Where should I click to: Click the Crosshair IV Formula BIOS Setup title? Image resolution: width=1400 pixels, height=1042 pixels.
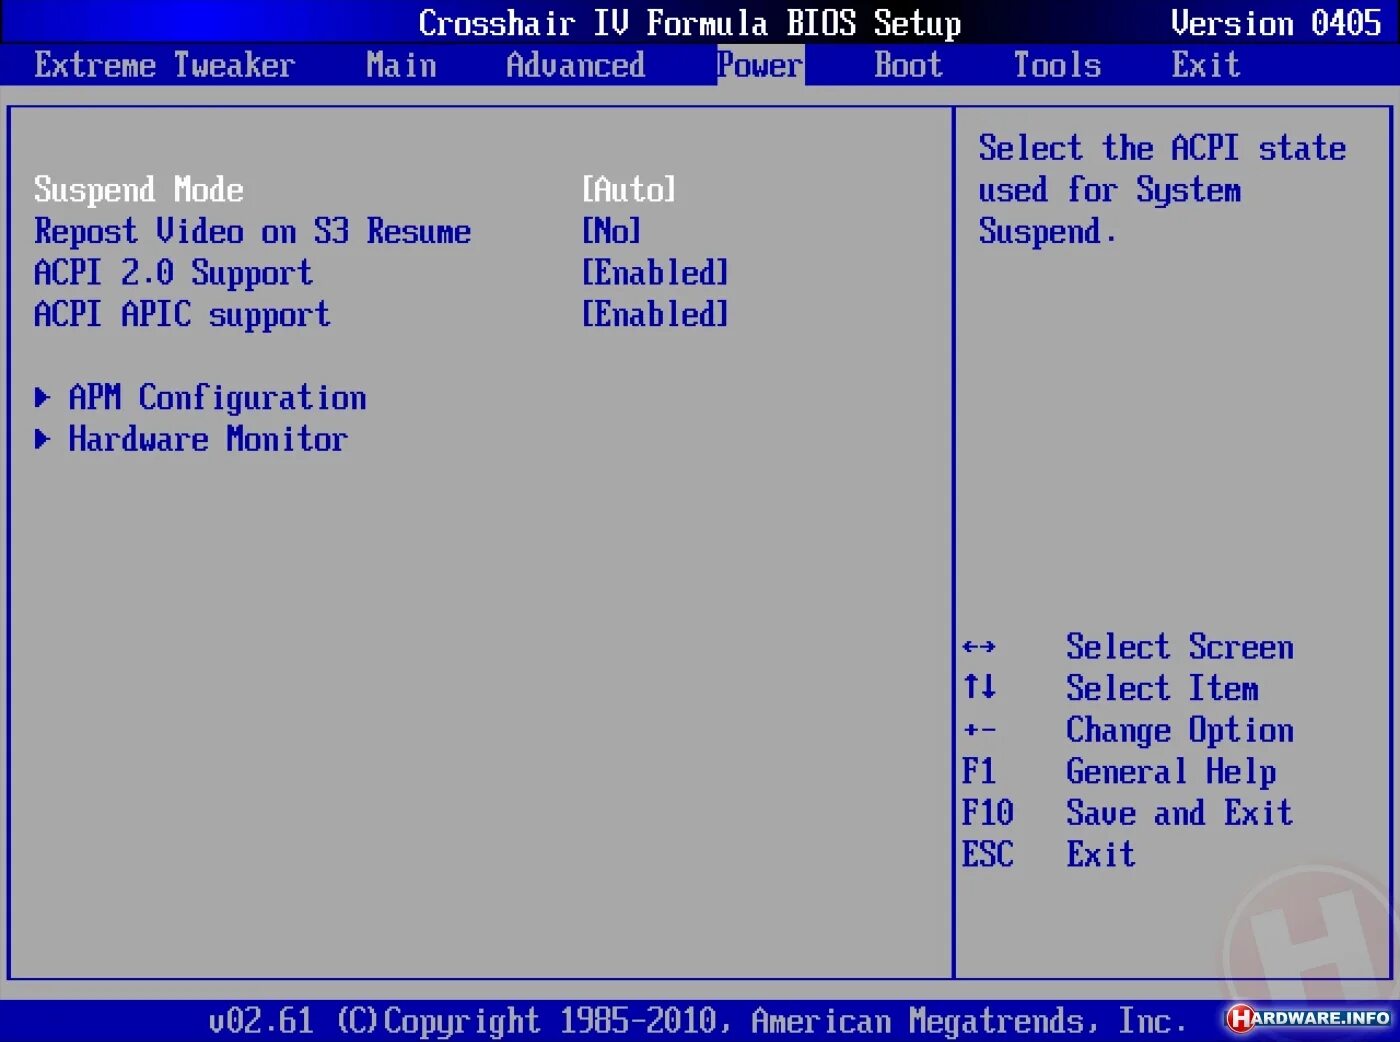click(690, 23)
